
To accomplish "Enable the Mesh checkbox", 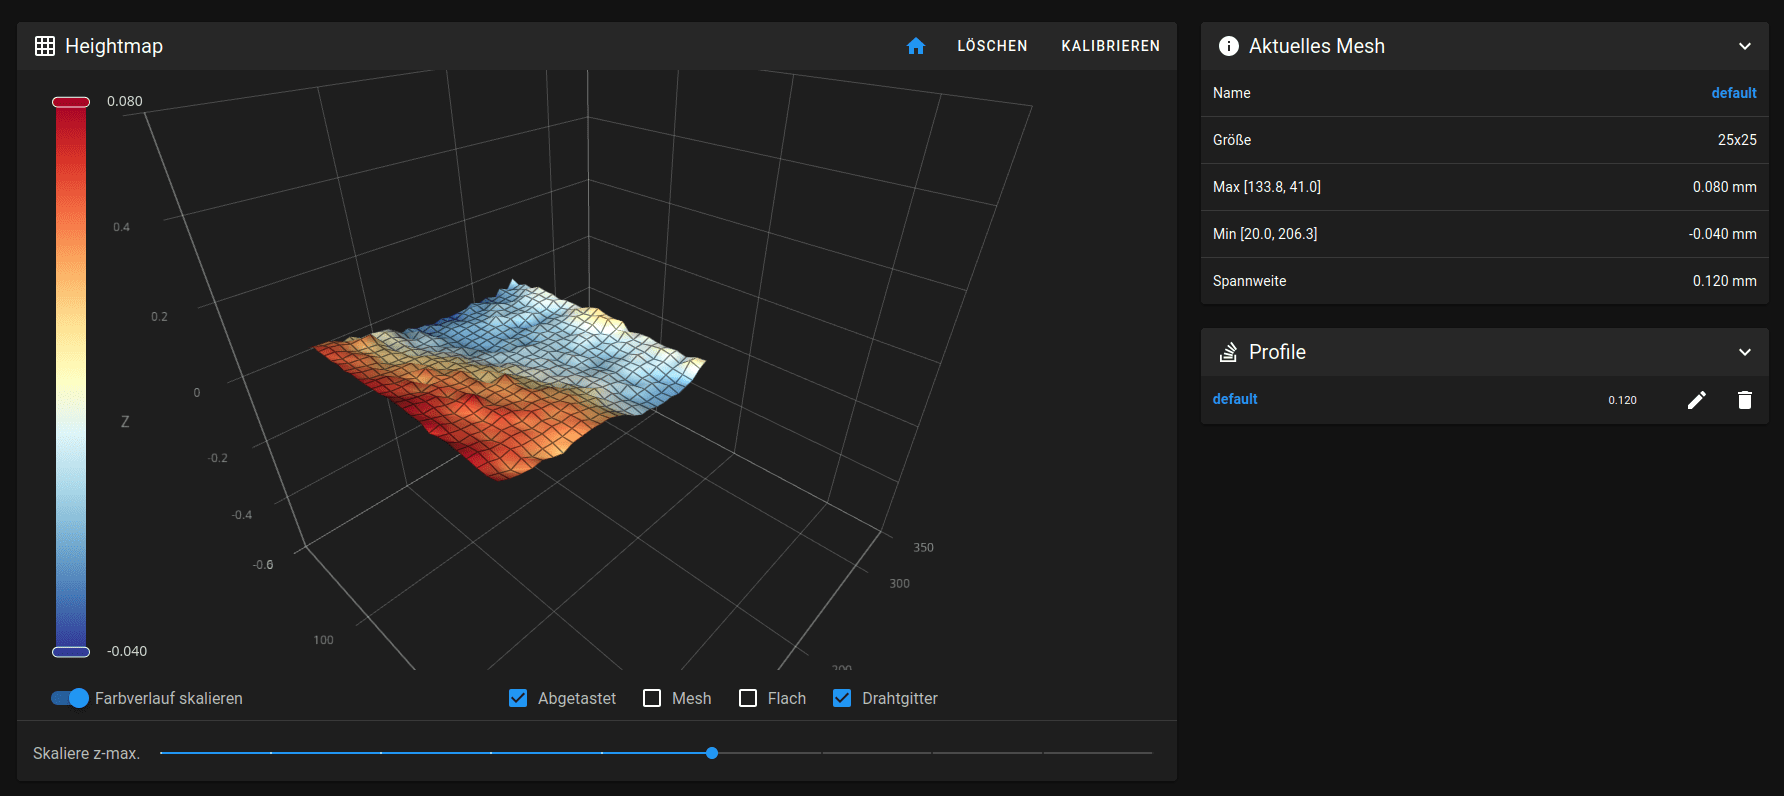I will tap(652, 698).
